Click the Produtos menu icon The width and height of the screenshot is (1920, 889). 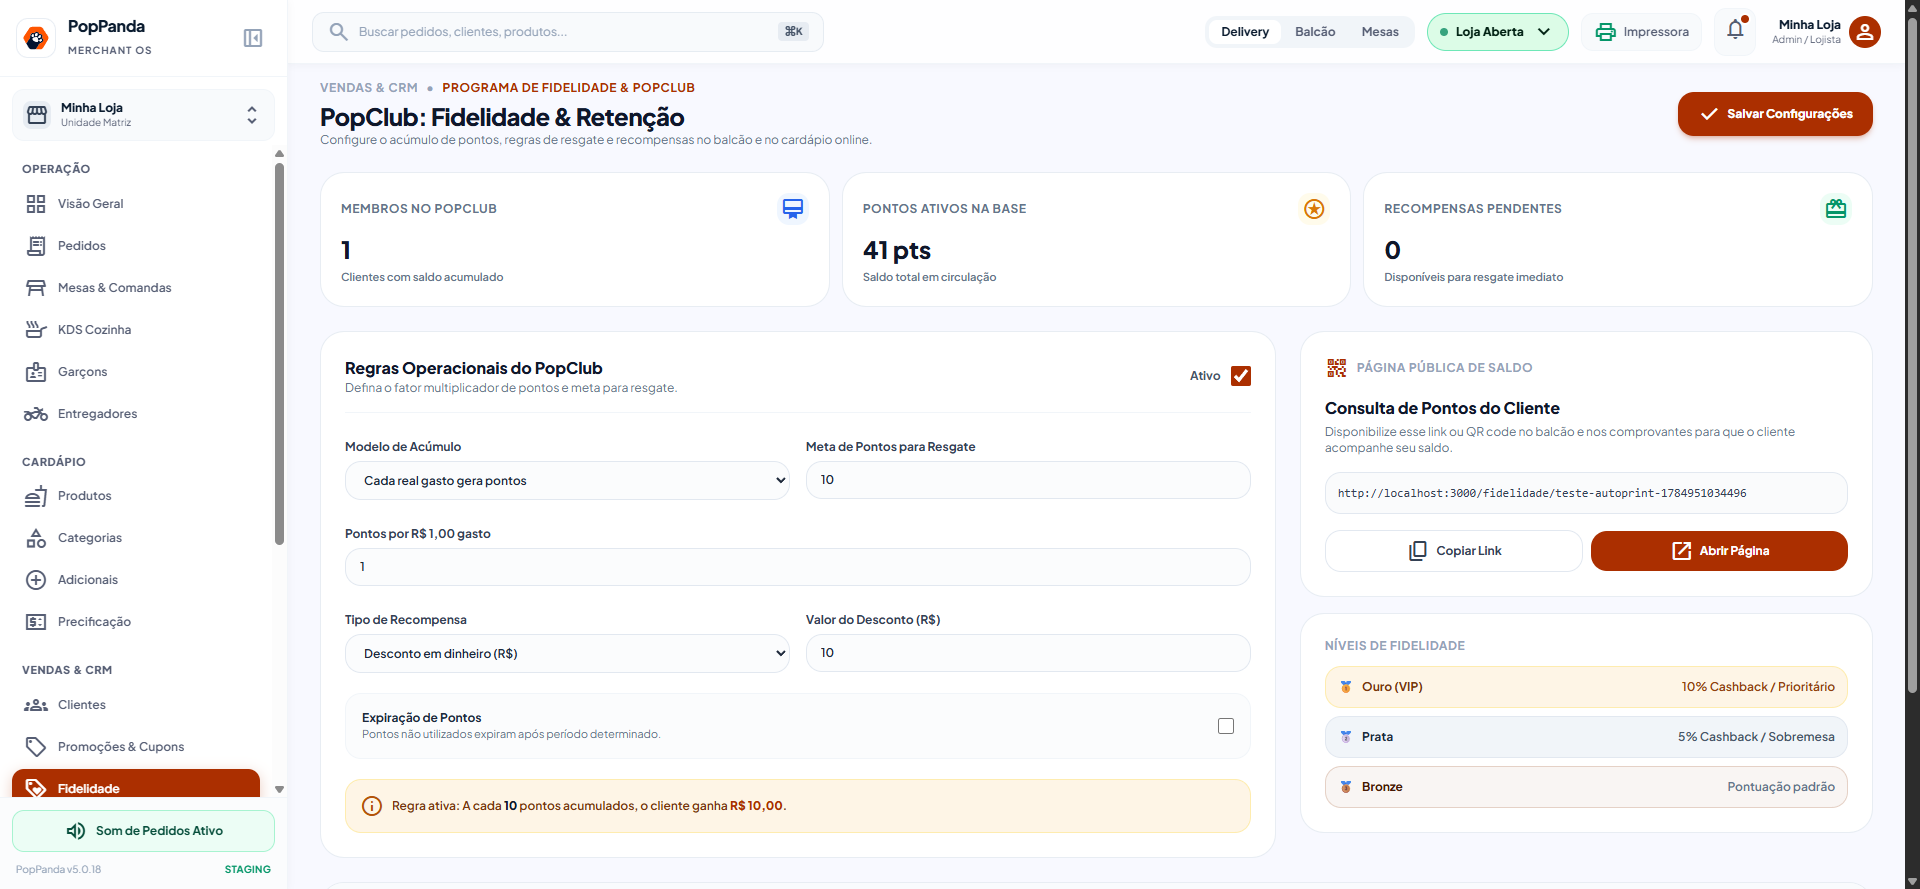tap(36, 496)
